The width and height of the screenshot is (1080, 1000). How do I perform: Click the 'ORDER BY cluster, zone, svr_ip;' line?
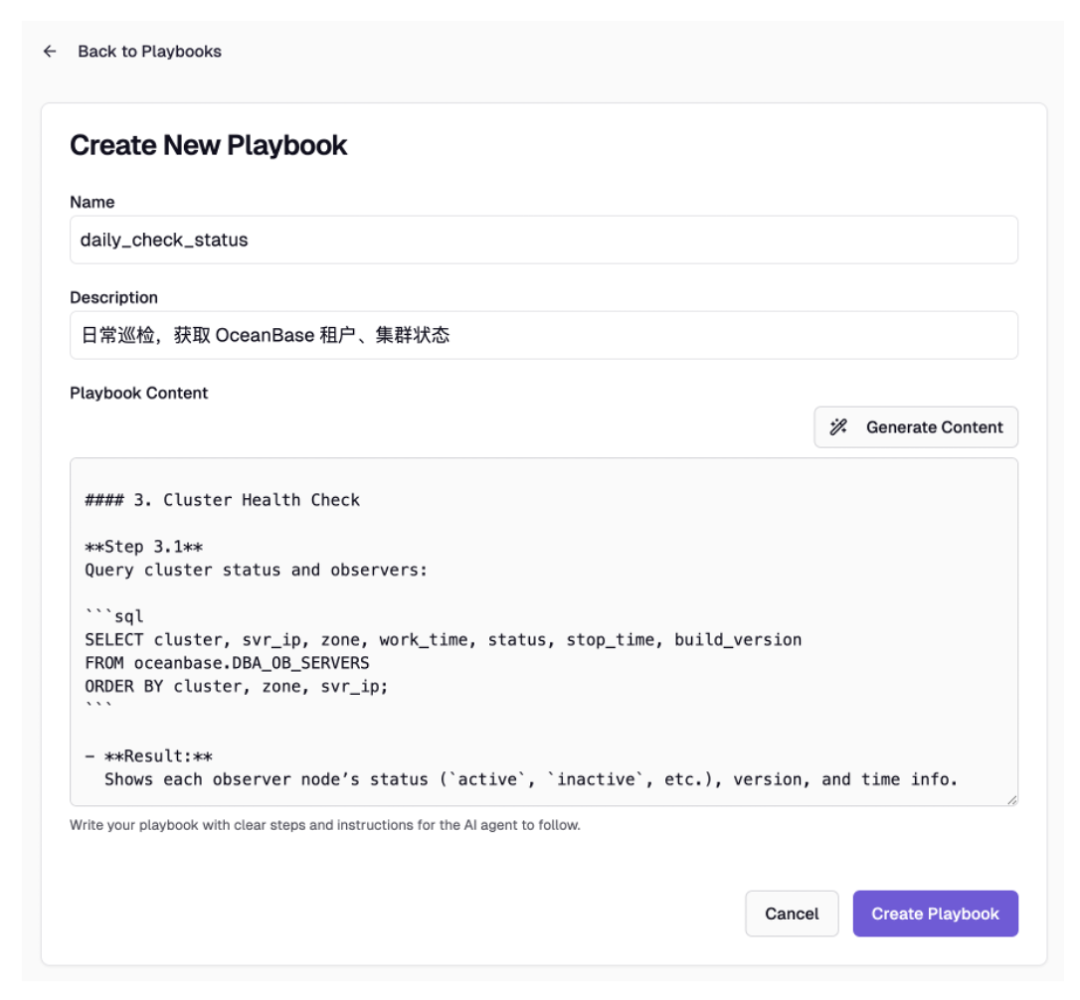[236, 687]
